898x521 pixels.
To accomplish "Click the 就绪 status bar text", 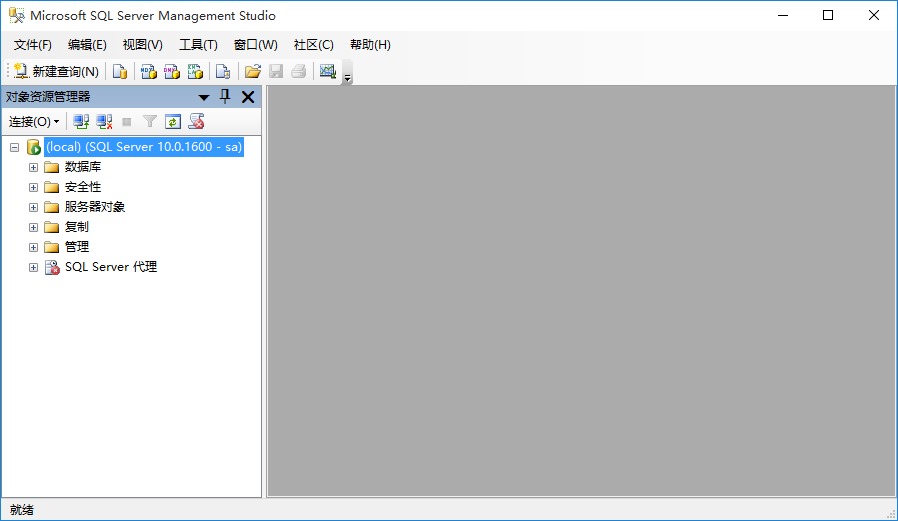I will [22, 510].
